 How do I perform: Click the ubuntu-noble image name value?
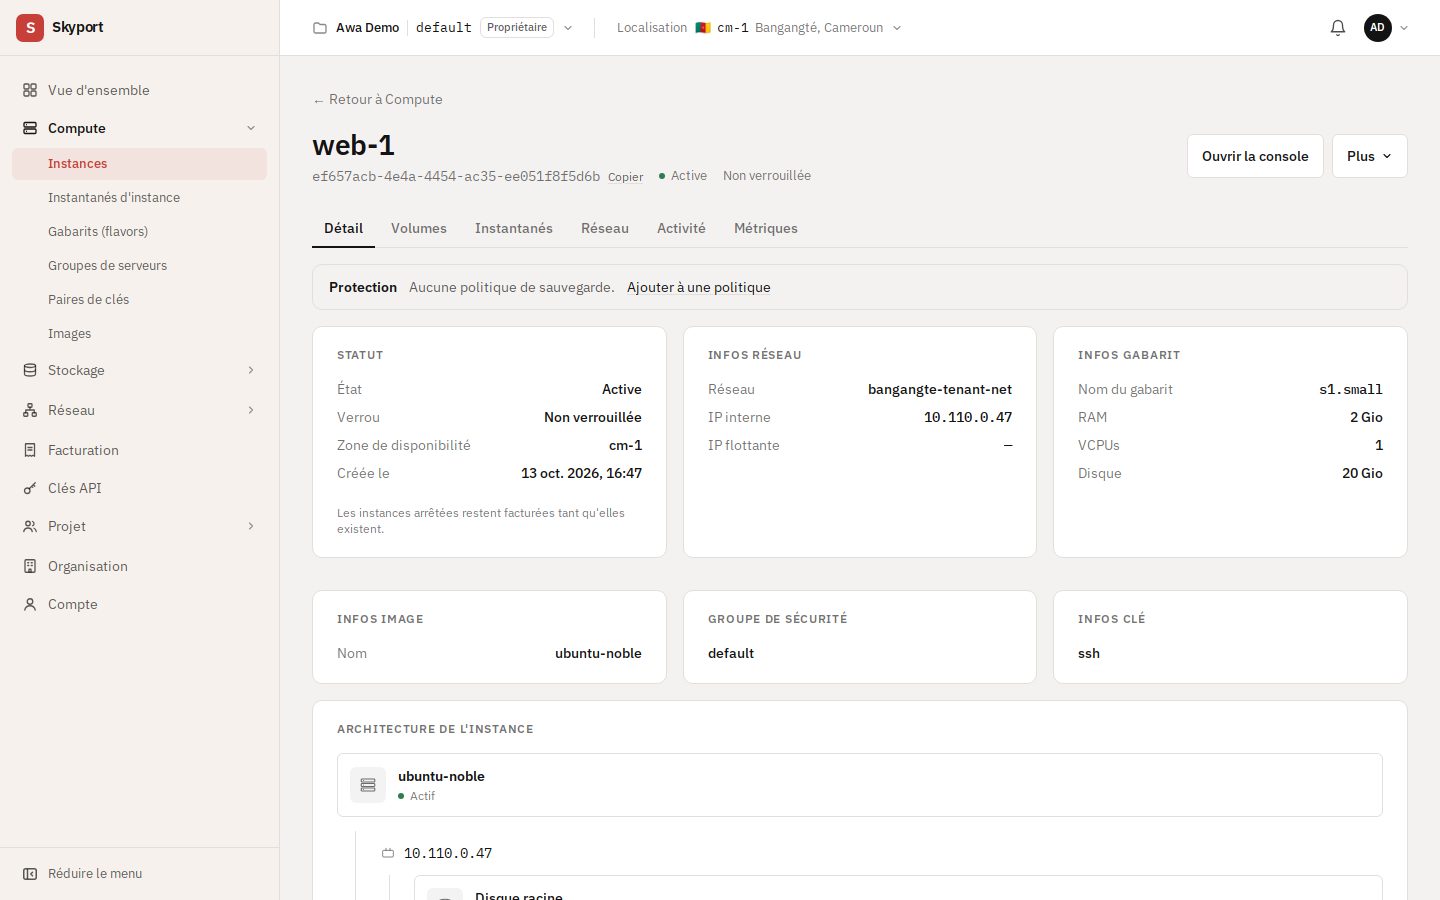click(x=598, y=653)
